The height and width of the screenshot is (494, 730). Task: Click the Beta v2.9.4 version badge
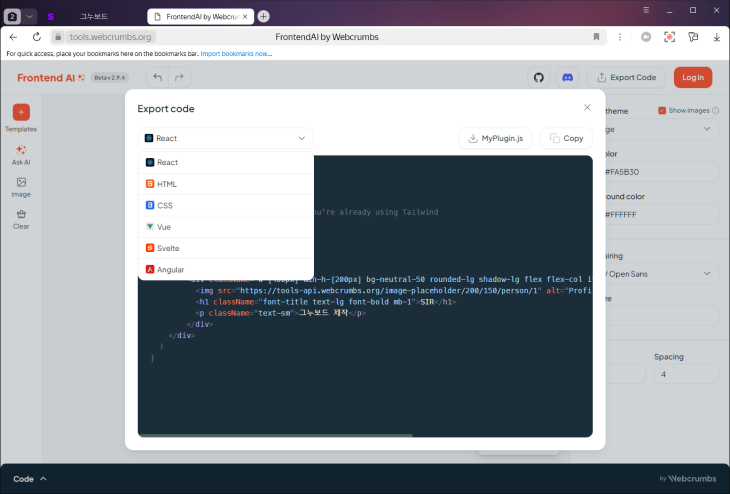pos(110,77)
